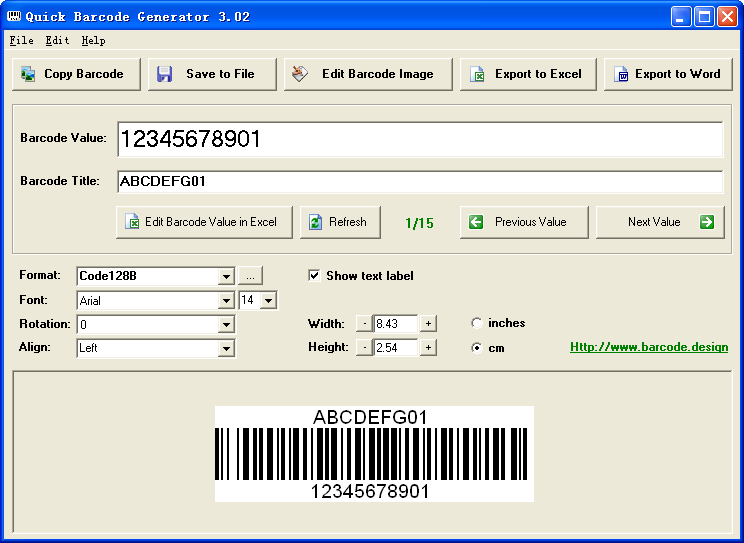Click the Barcode Value input field
The width and height of the screenshot is (744, 543).
420,139
